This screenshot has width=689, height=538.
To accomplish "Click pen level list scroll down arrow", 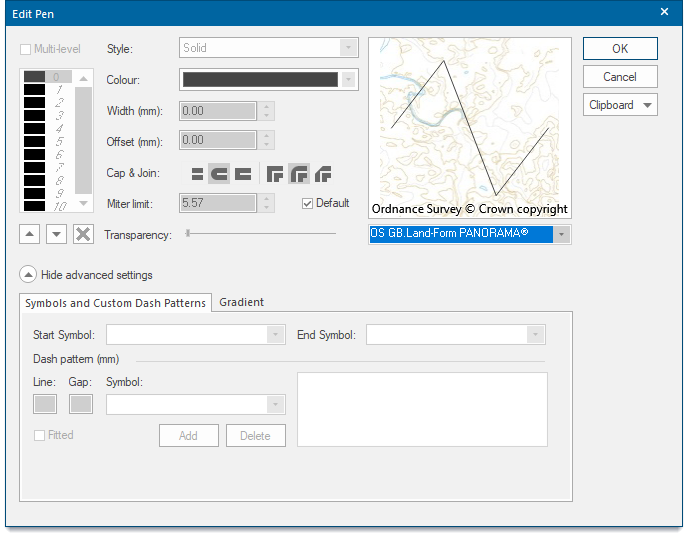I will [x=83, y=204].
